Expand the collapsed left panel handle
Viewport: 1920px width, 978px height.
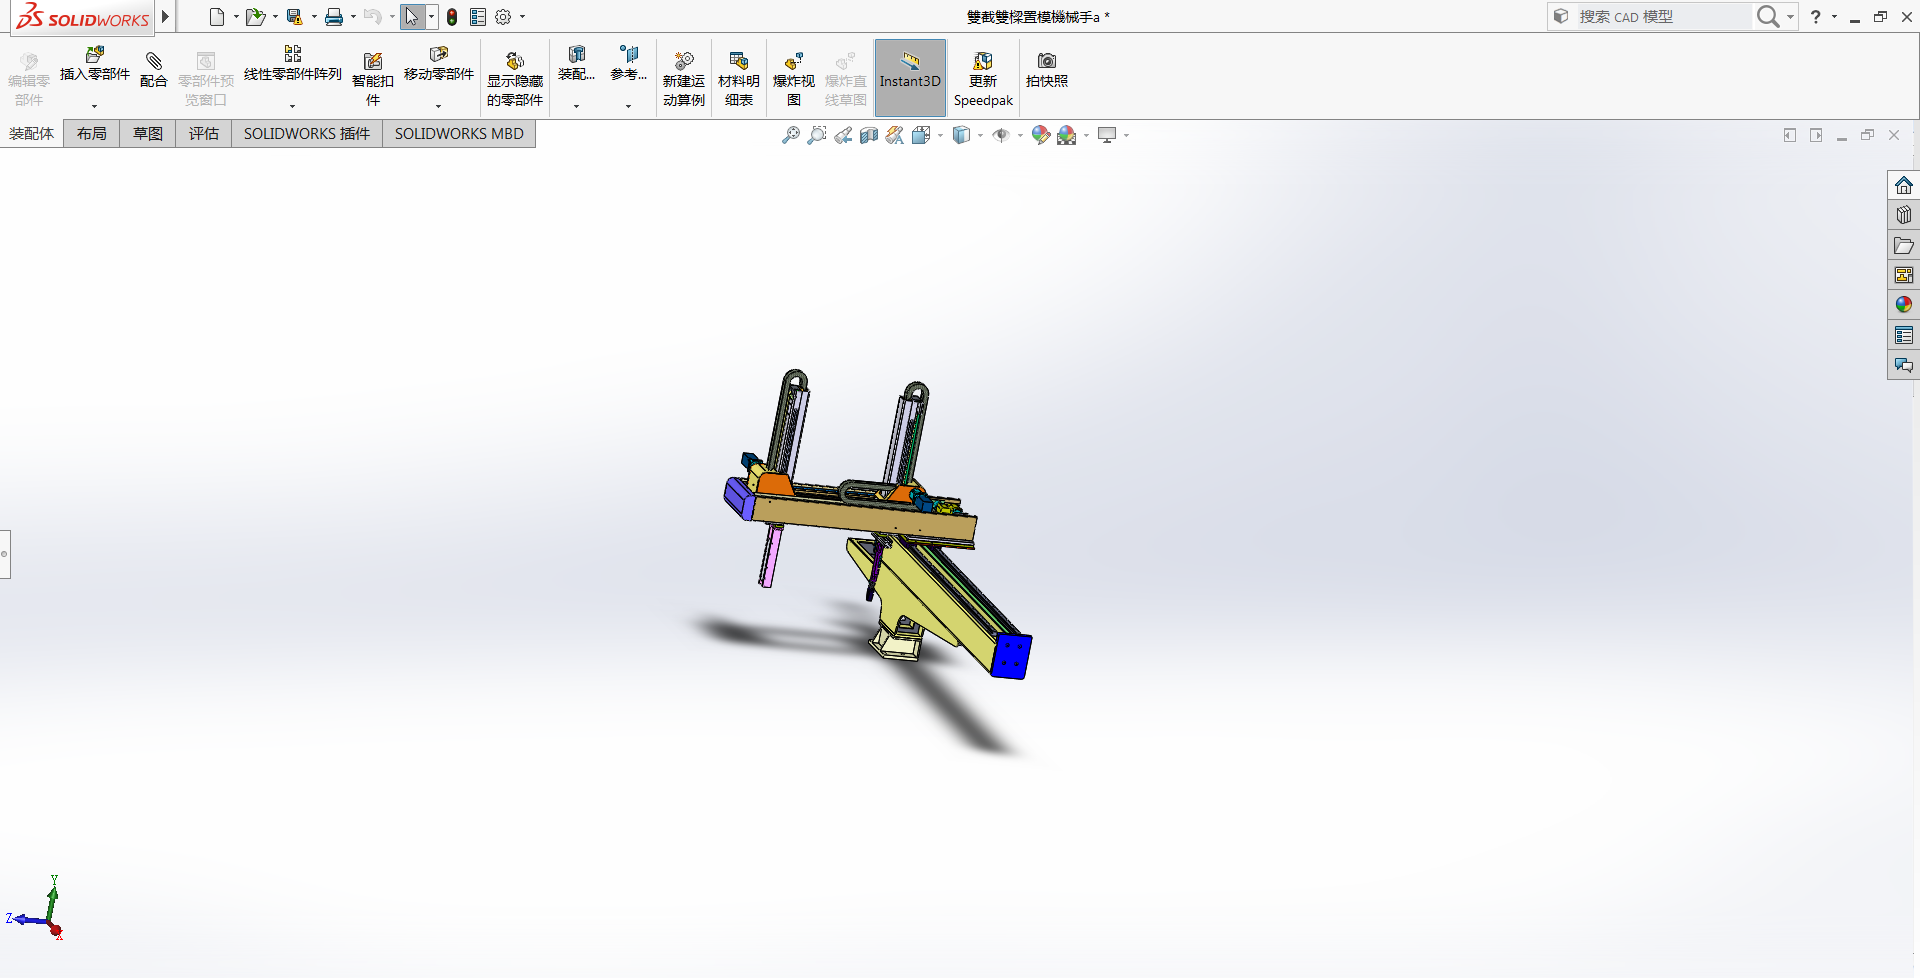tap(5, 553)
